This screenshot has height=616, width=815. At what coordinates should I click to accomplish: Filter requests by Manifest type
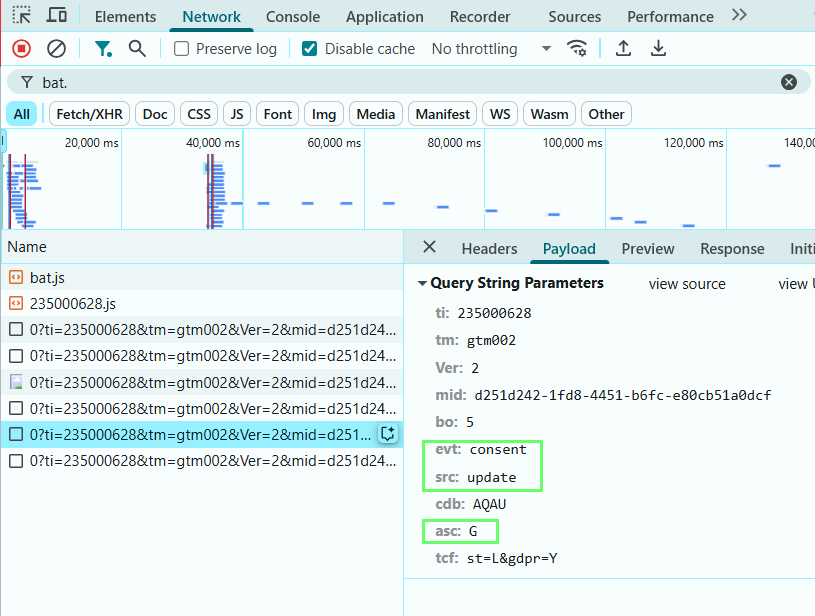click(x=442, y=114)
